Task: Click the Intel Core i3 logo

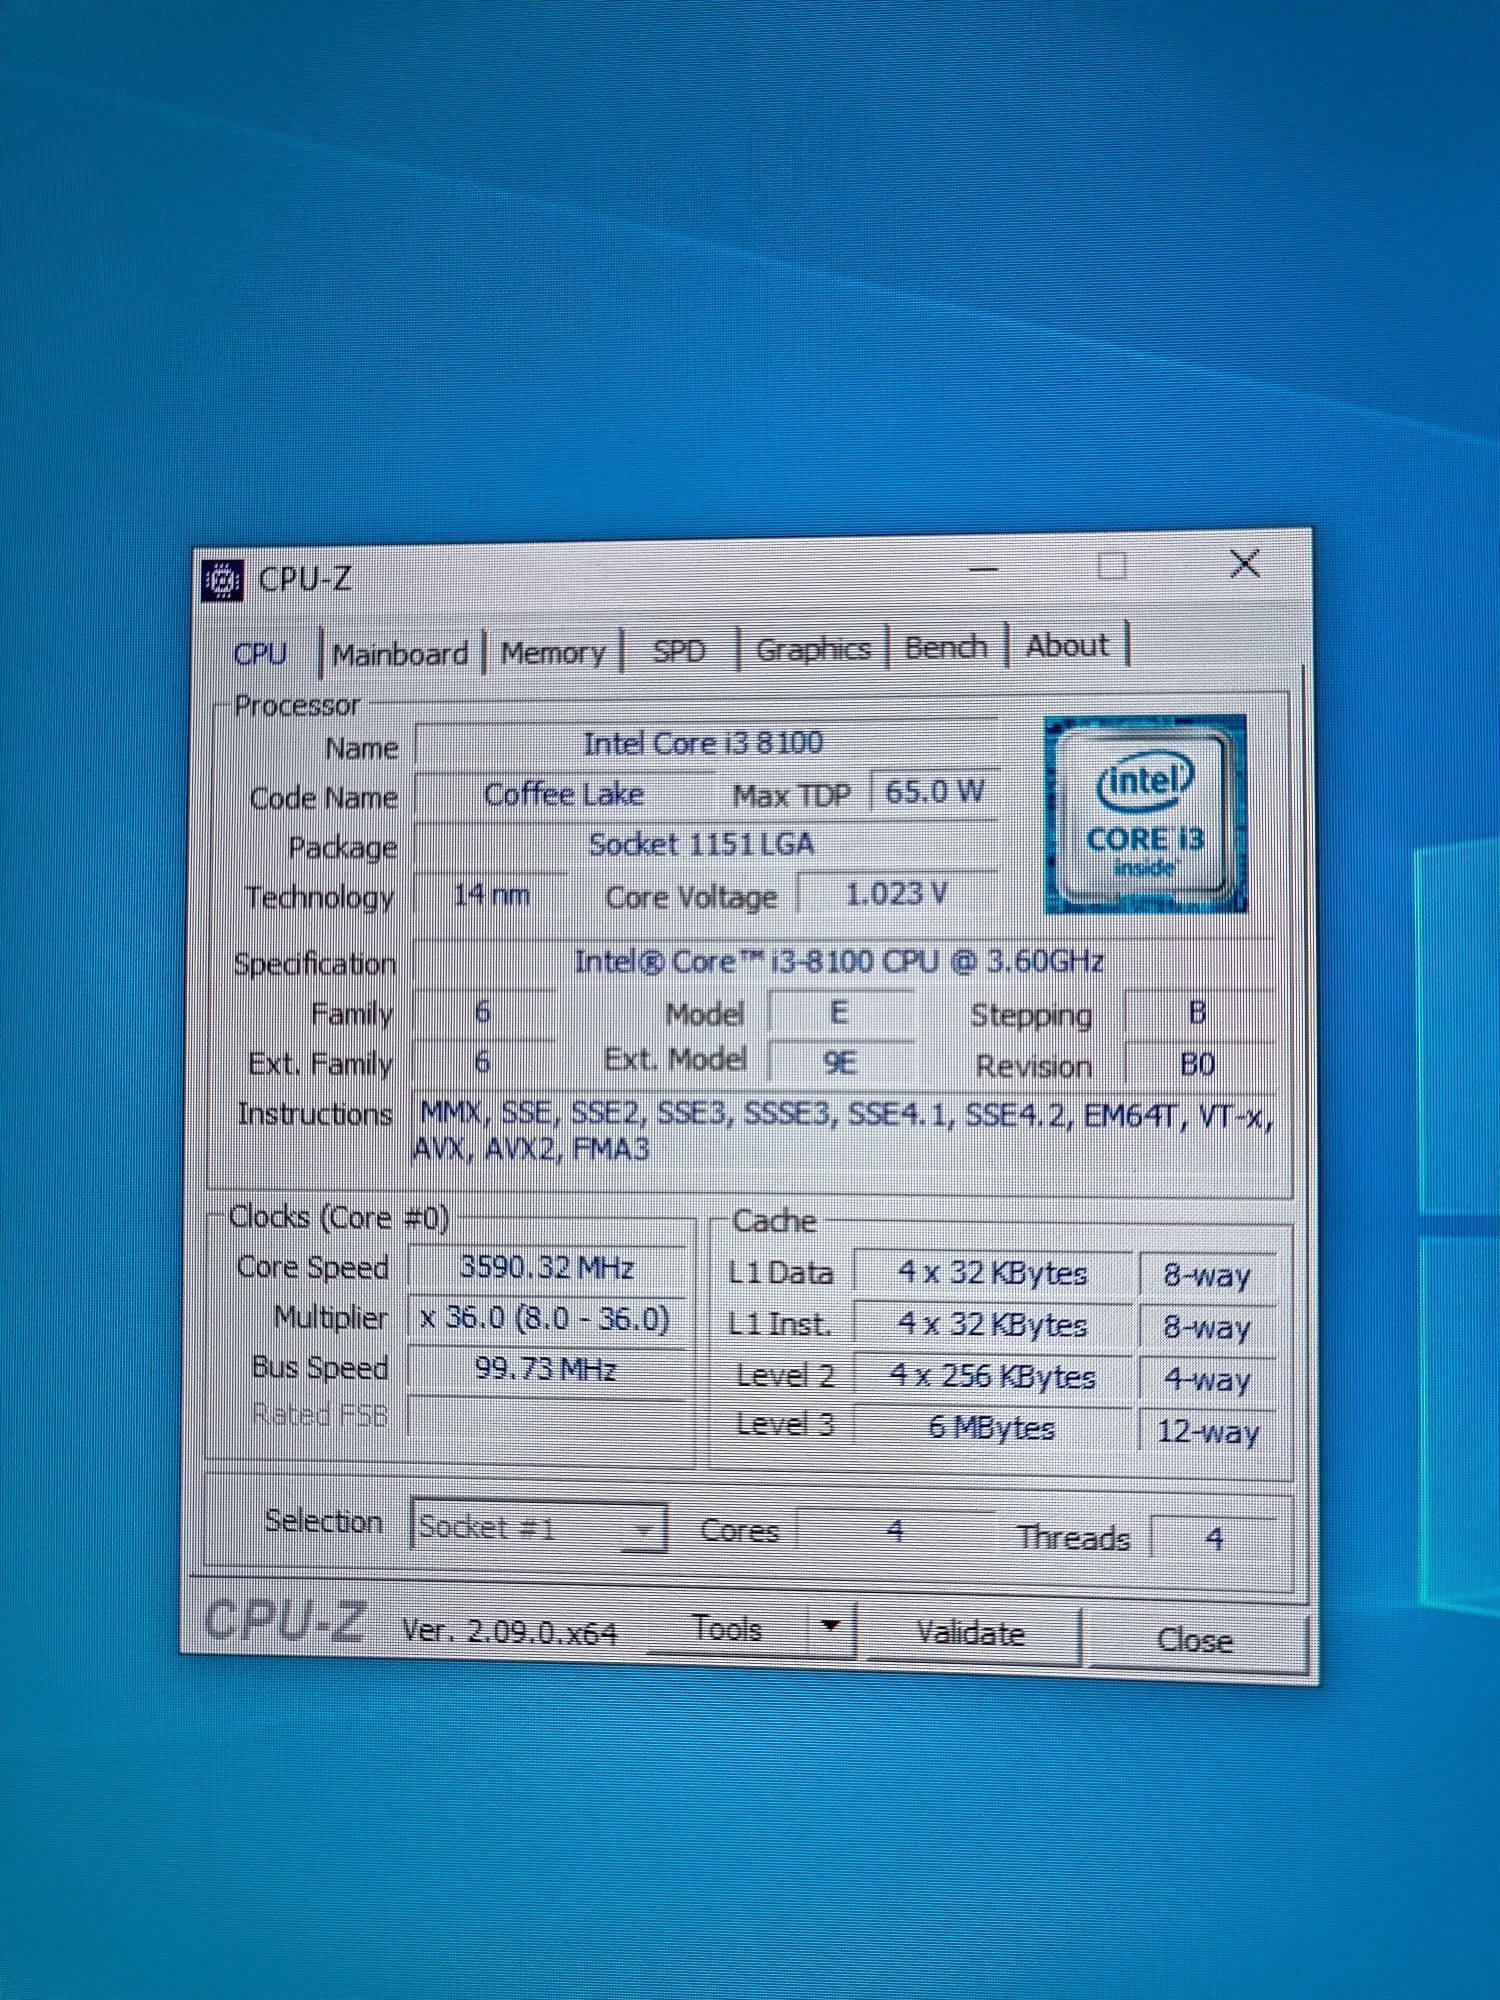Action: pos(1145,814)
